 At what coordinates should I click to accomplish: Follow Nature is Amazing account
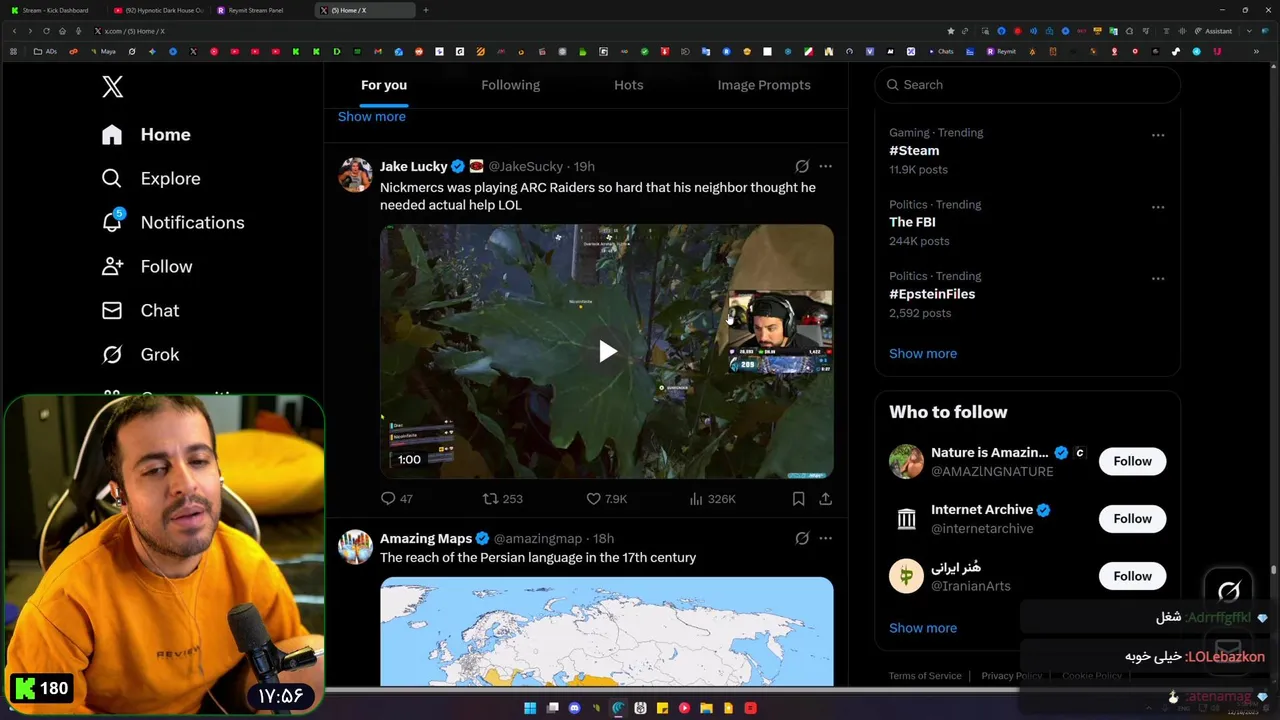[x=1132, y=461]
